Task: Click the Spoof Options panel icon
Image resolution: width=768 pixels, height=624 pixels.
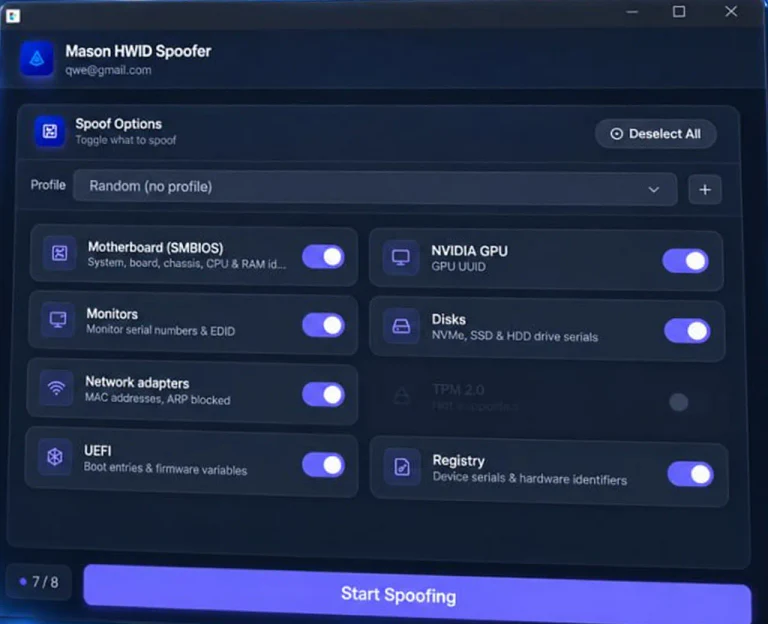Action: [x=49, y=131]
